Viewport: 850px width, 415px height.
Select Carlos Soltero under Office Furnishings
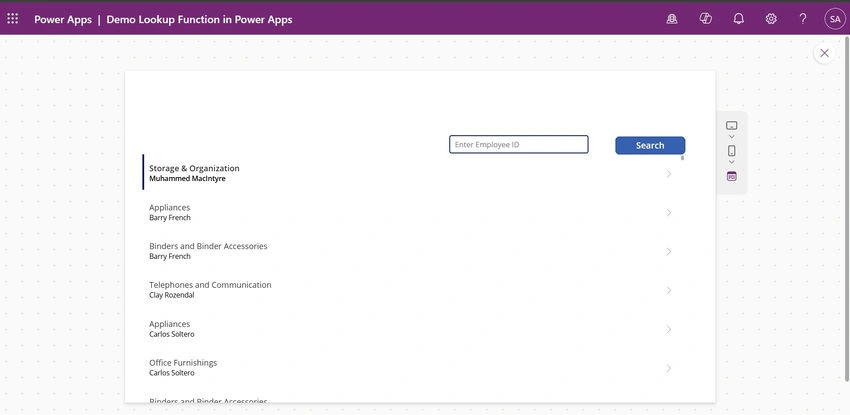click(x=171, y=373)
